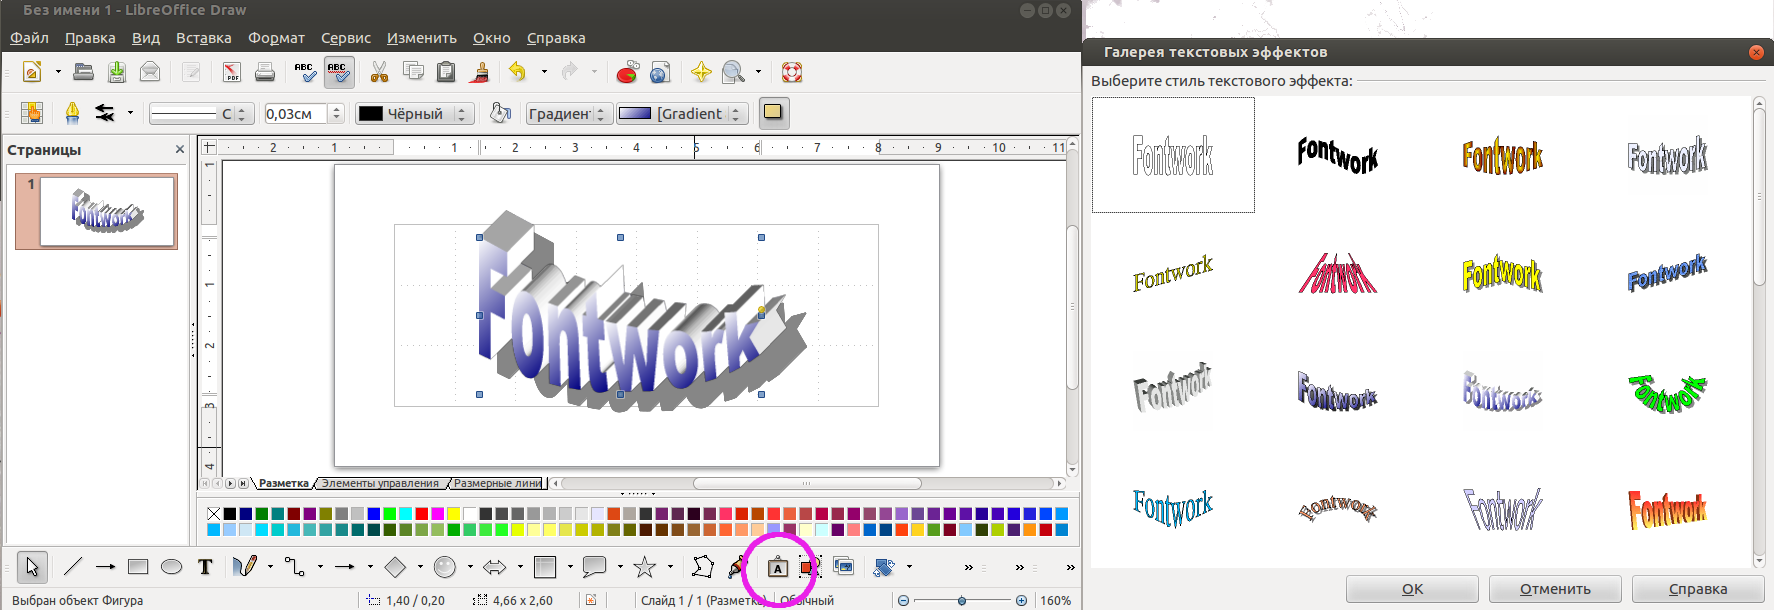
Task: Export directly as PDF icon
Action: pyautogui.click(x=232, y=72)
